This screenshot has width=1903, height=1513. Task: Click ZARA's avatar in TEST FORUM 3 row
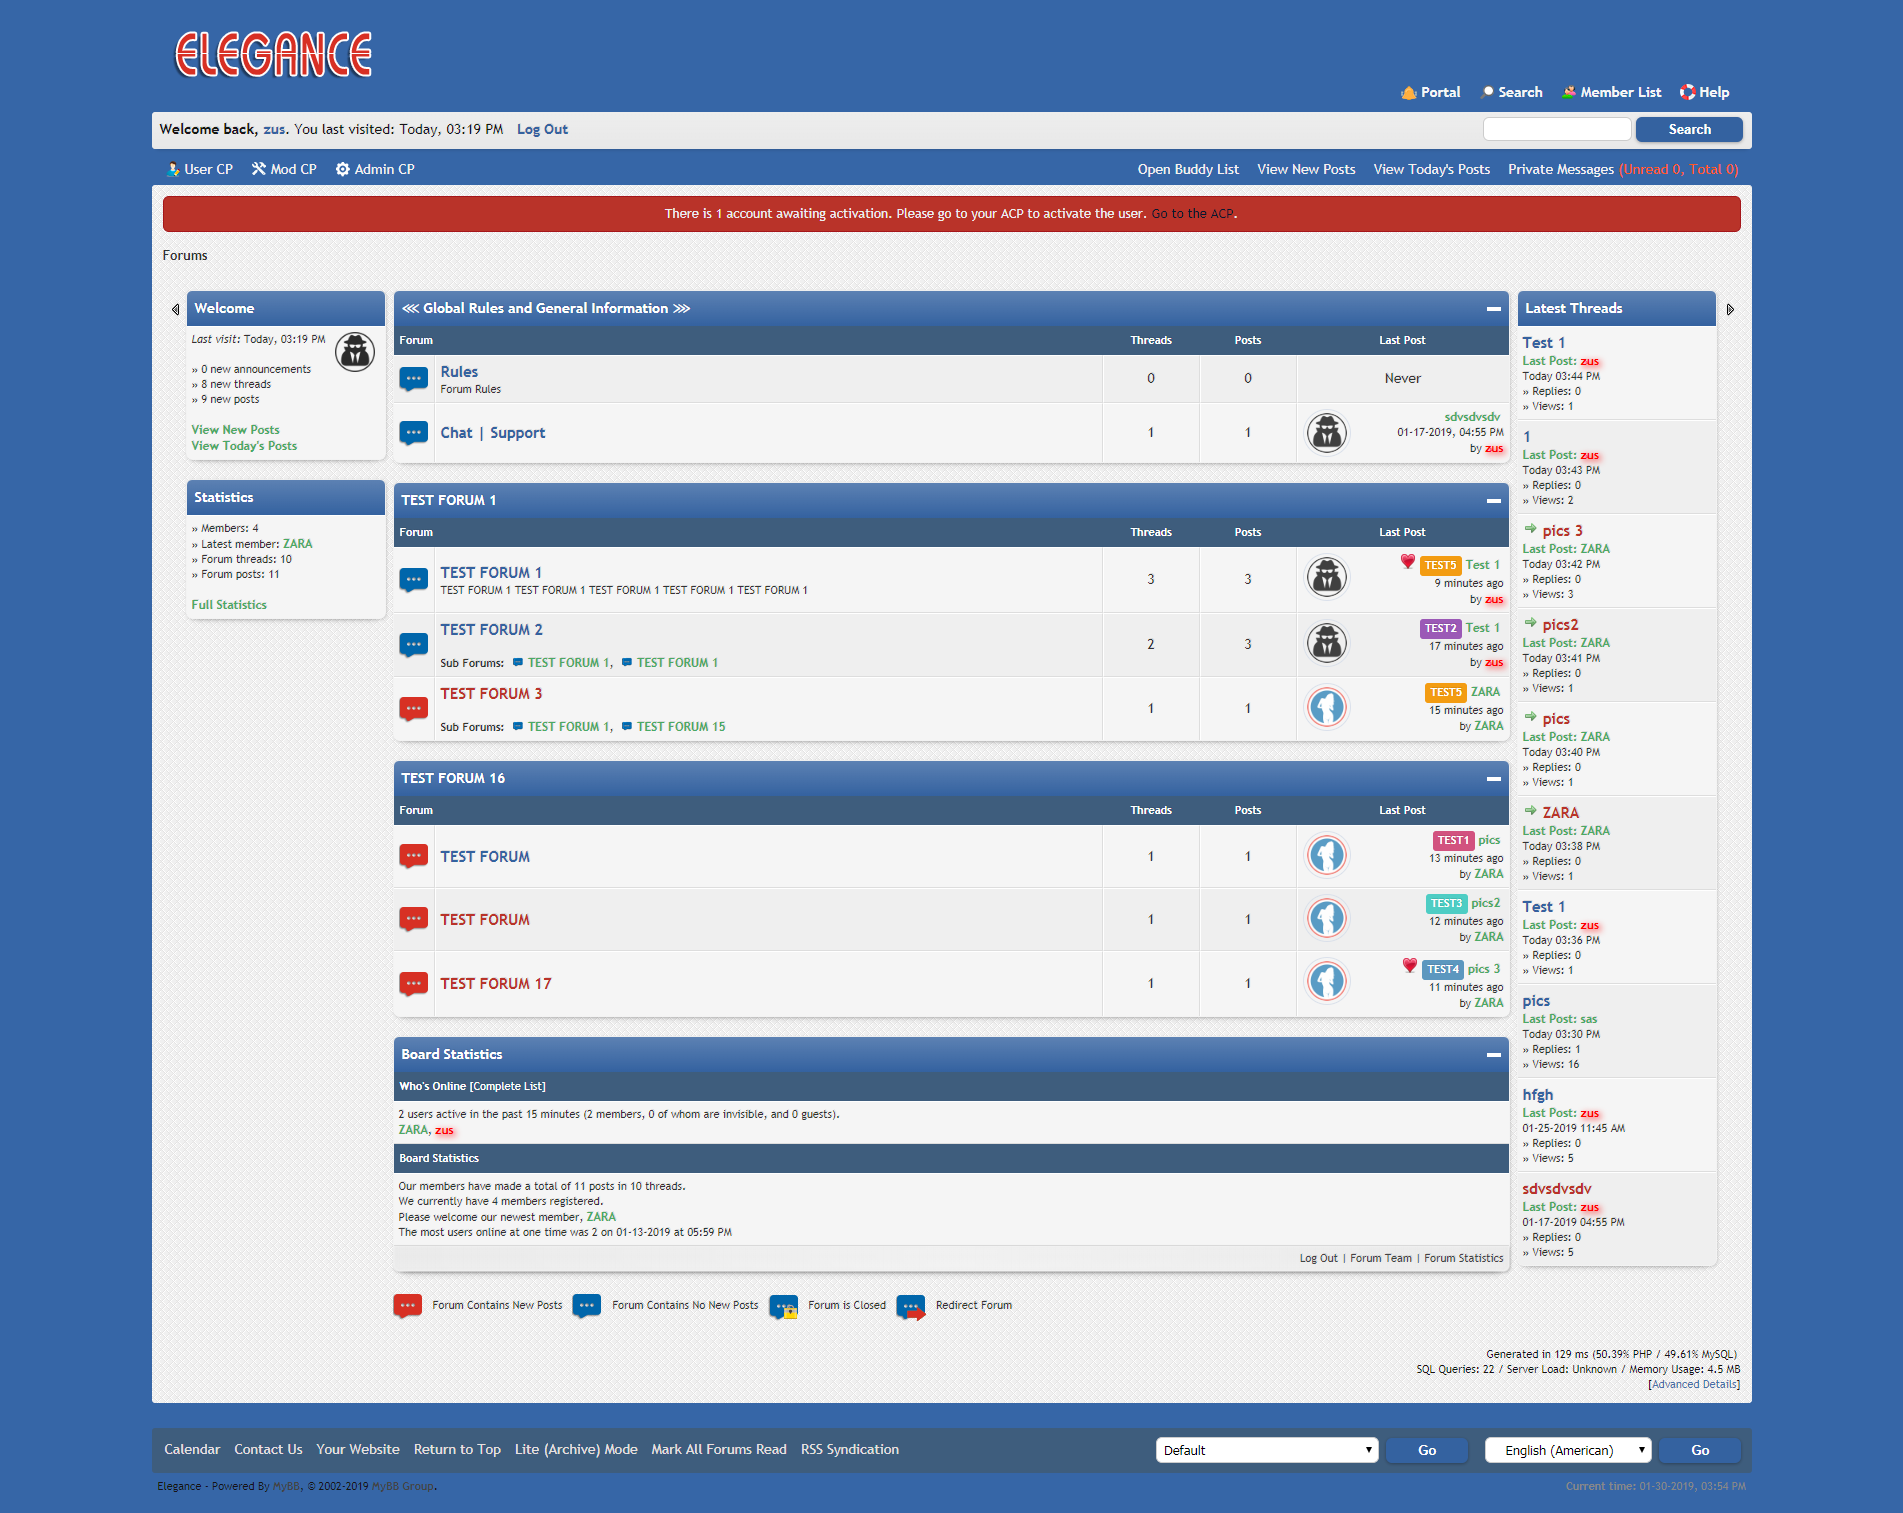click(1327, 708)
